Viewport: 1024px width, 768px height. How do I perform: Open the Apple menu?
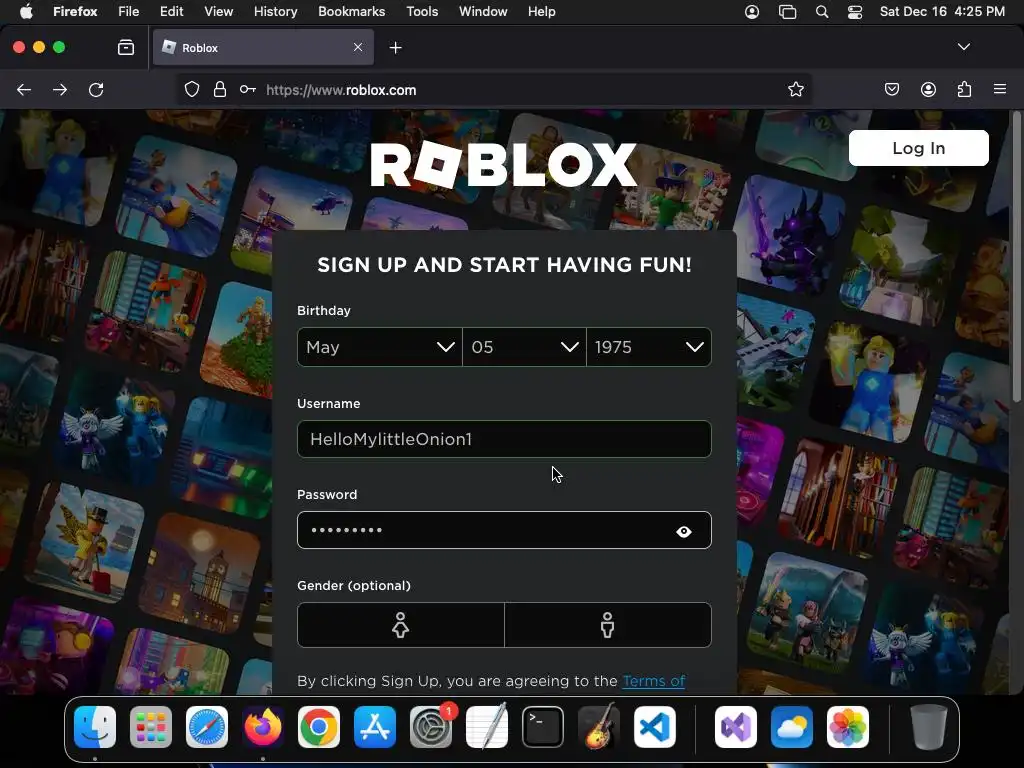click(x=26, y=12)
